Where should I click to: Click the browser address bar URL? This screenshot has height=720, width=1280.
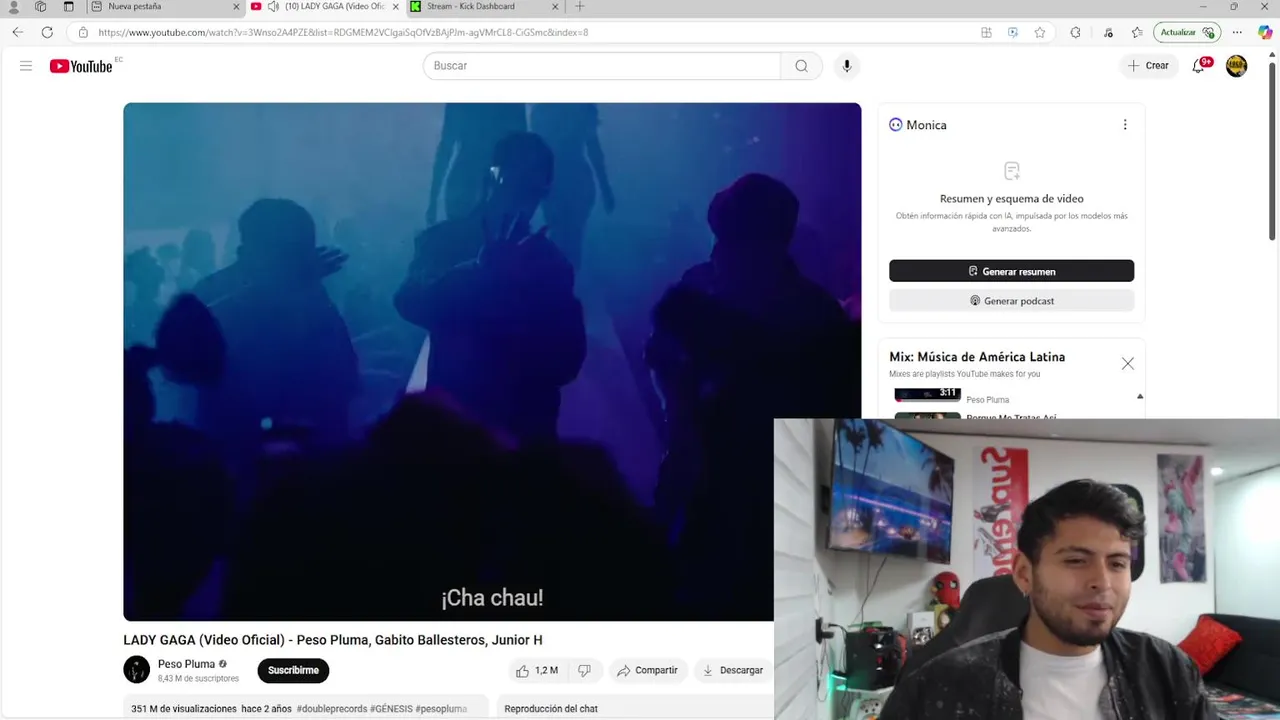pyautogui.click(x=343, y=32)
